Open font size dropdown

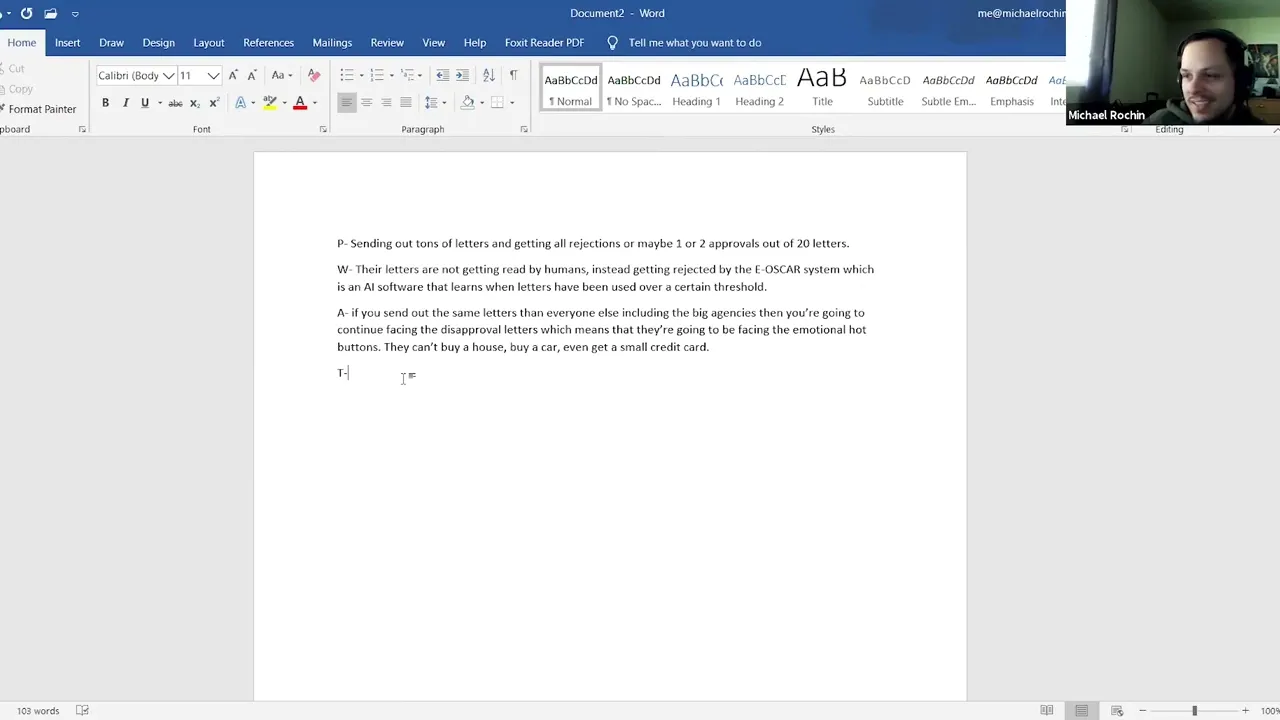point(213,76)
